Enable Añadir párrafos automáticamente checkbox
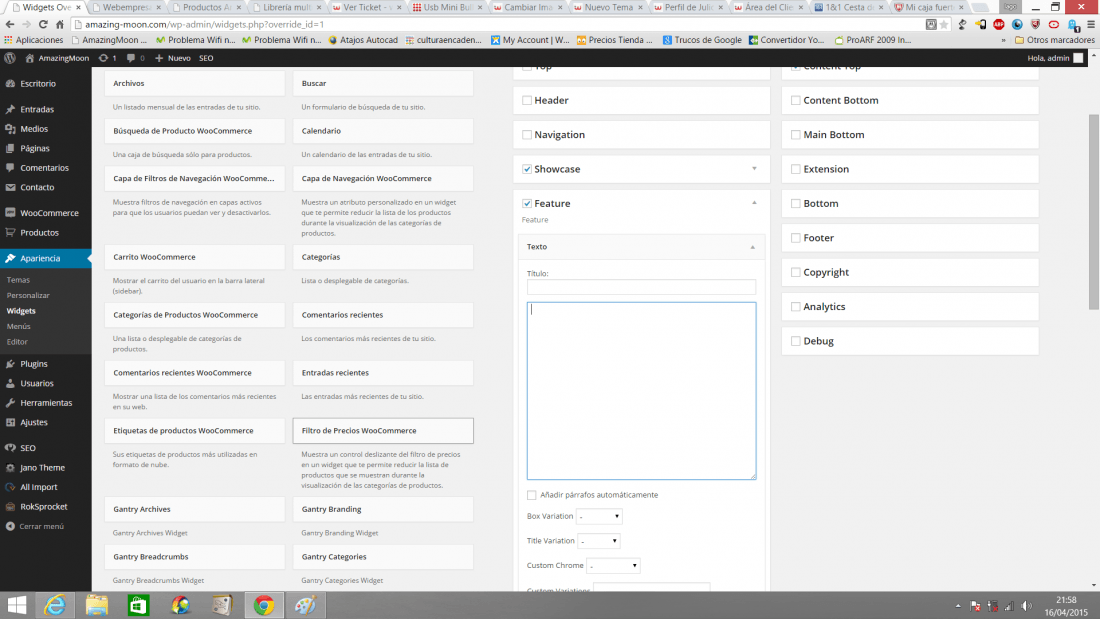The image size is (1100, 619). tap(532, 495)
